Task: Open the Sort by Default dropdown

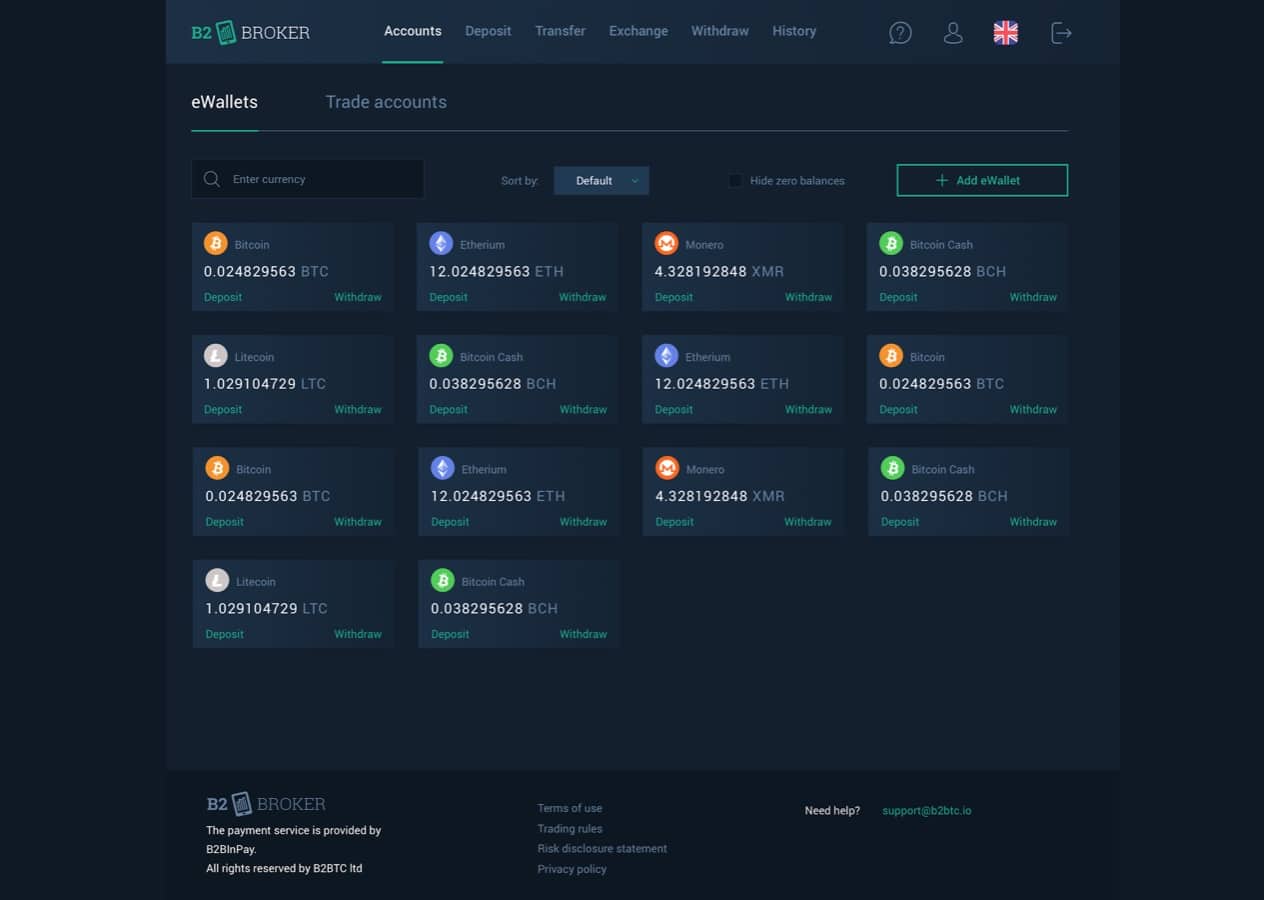Action: 601,181
